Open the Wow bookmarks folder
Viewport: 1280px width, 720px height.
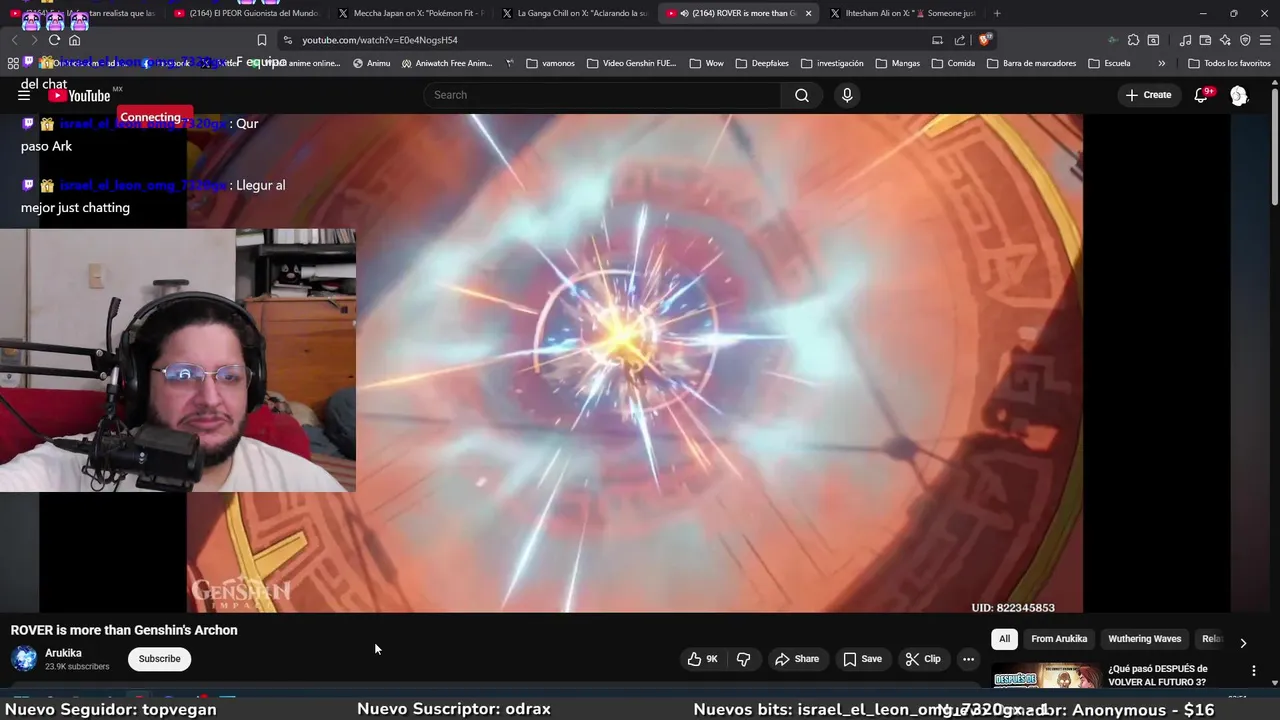[707, 63]
